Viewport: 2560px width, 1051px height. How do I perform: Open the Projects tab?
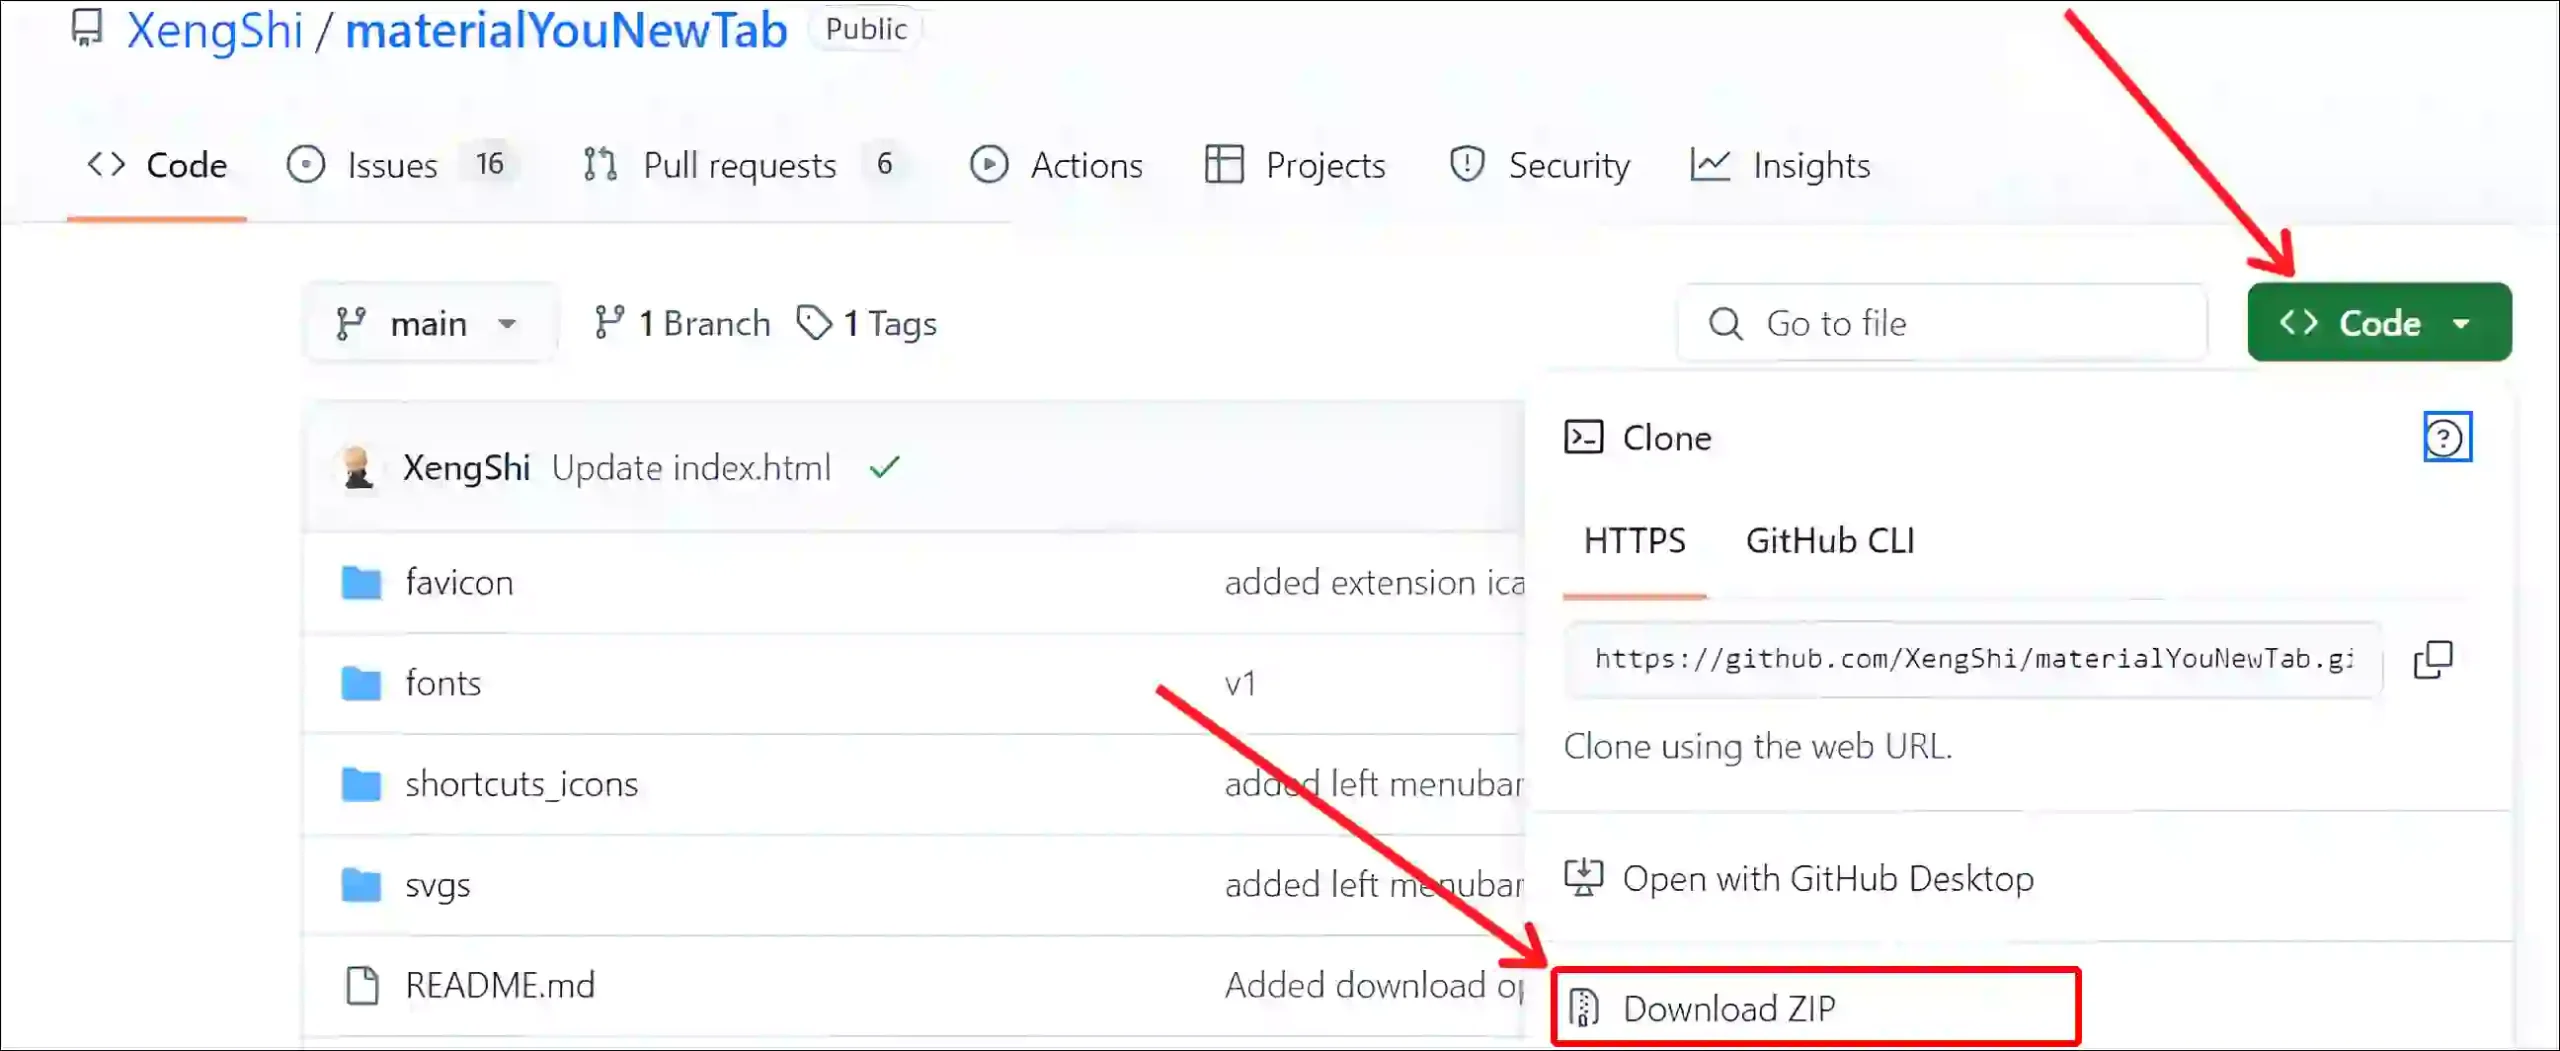pos(1295,165)
